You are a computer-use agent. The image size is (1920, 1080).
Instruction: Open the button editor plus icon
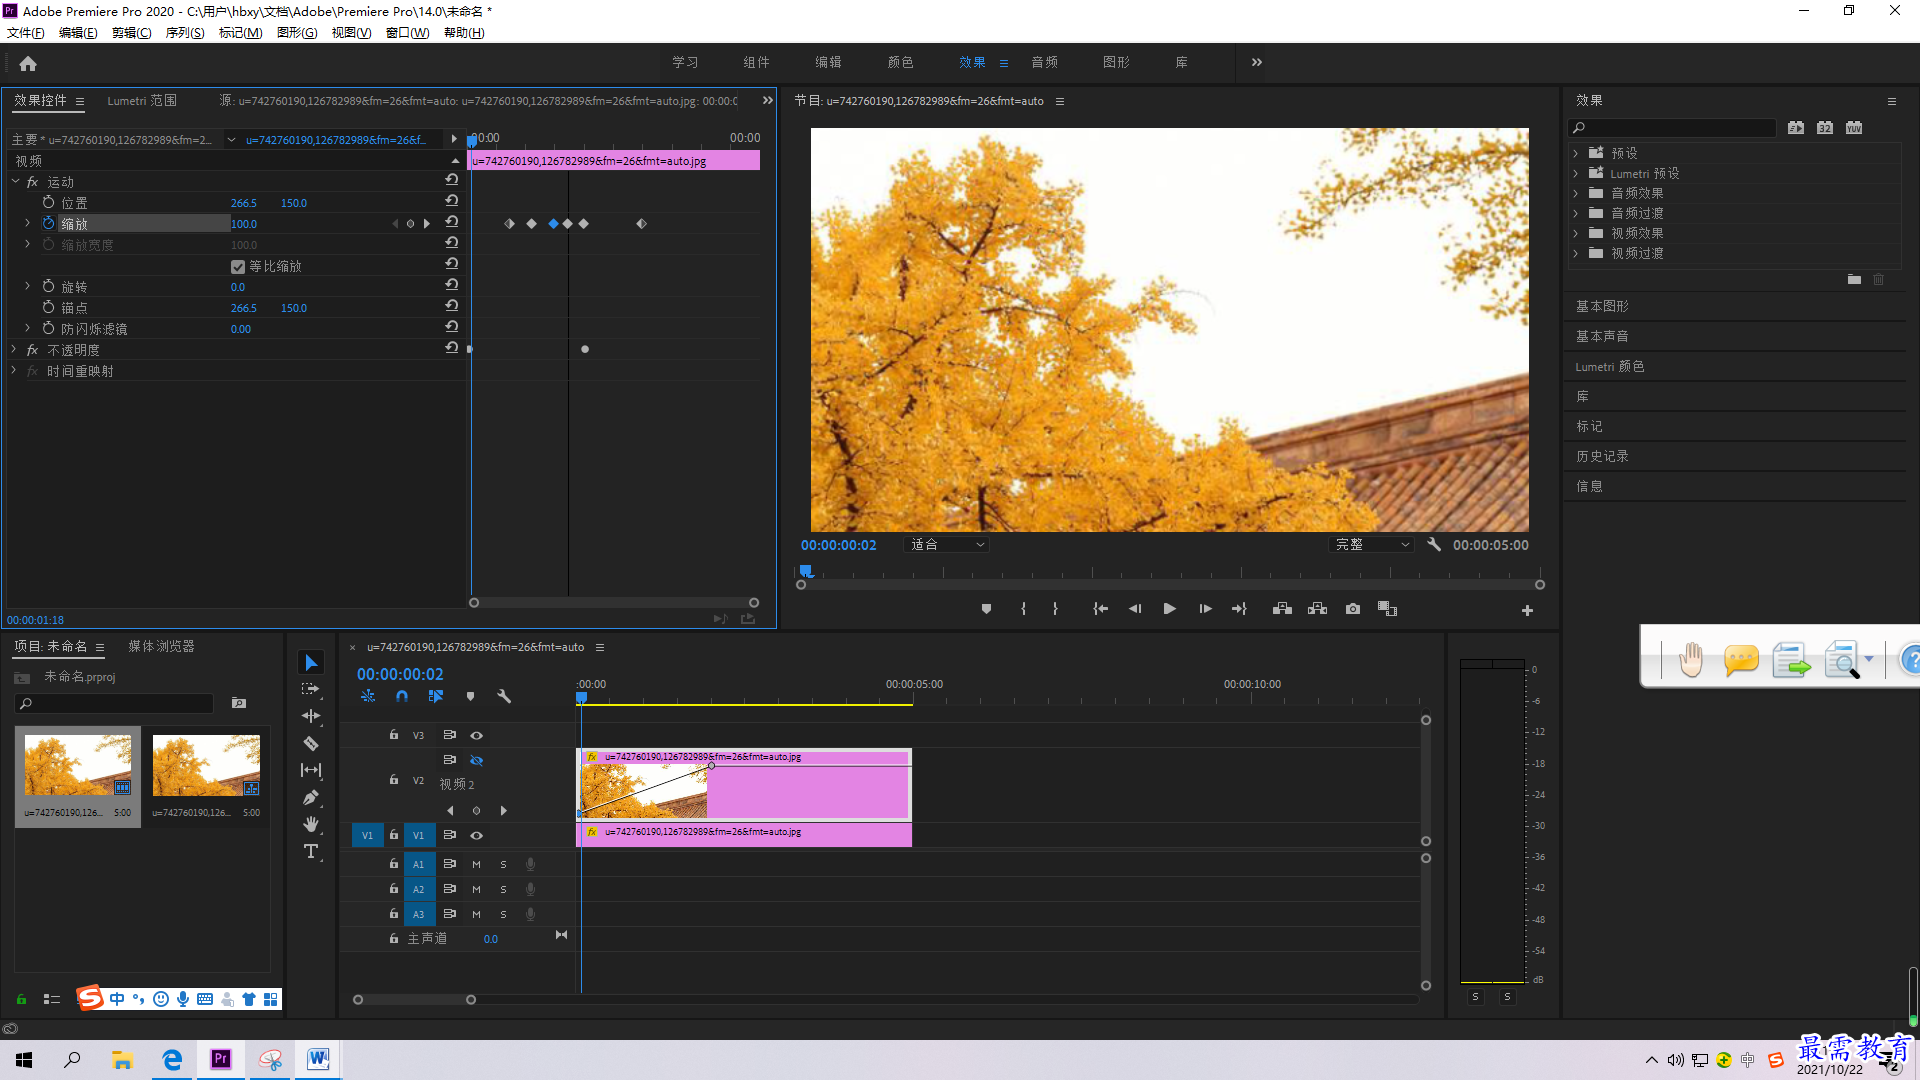(x=1527, y=610)
